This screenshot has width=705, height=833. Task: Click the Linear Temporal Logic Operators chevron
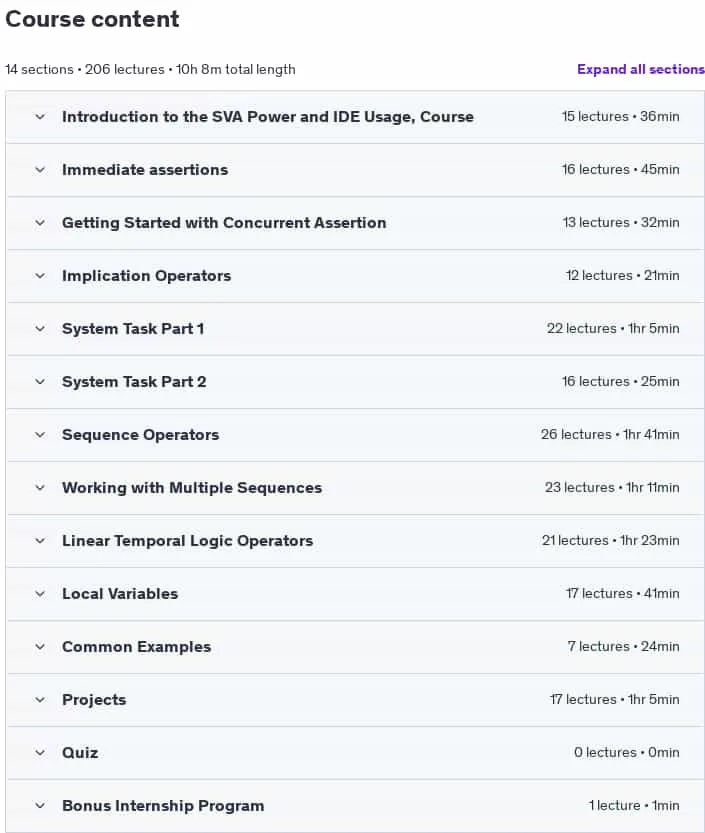(40, 541)
